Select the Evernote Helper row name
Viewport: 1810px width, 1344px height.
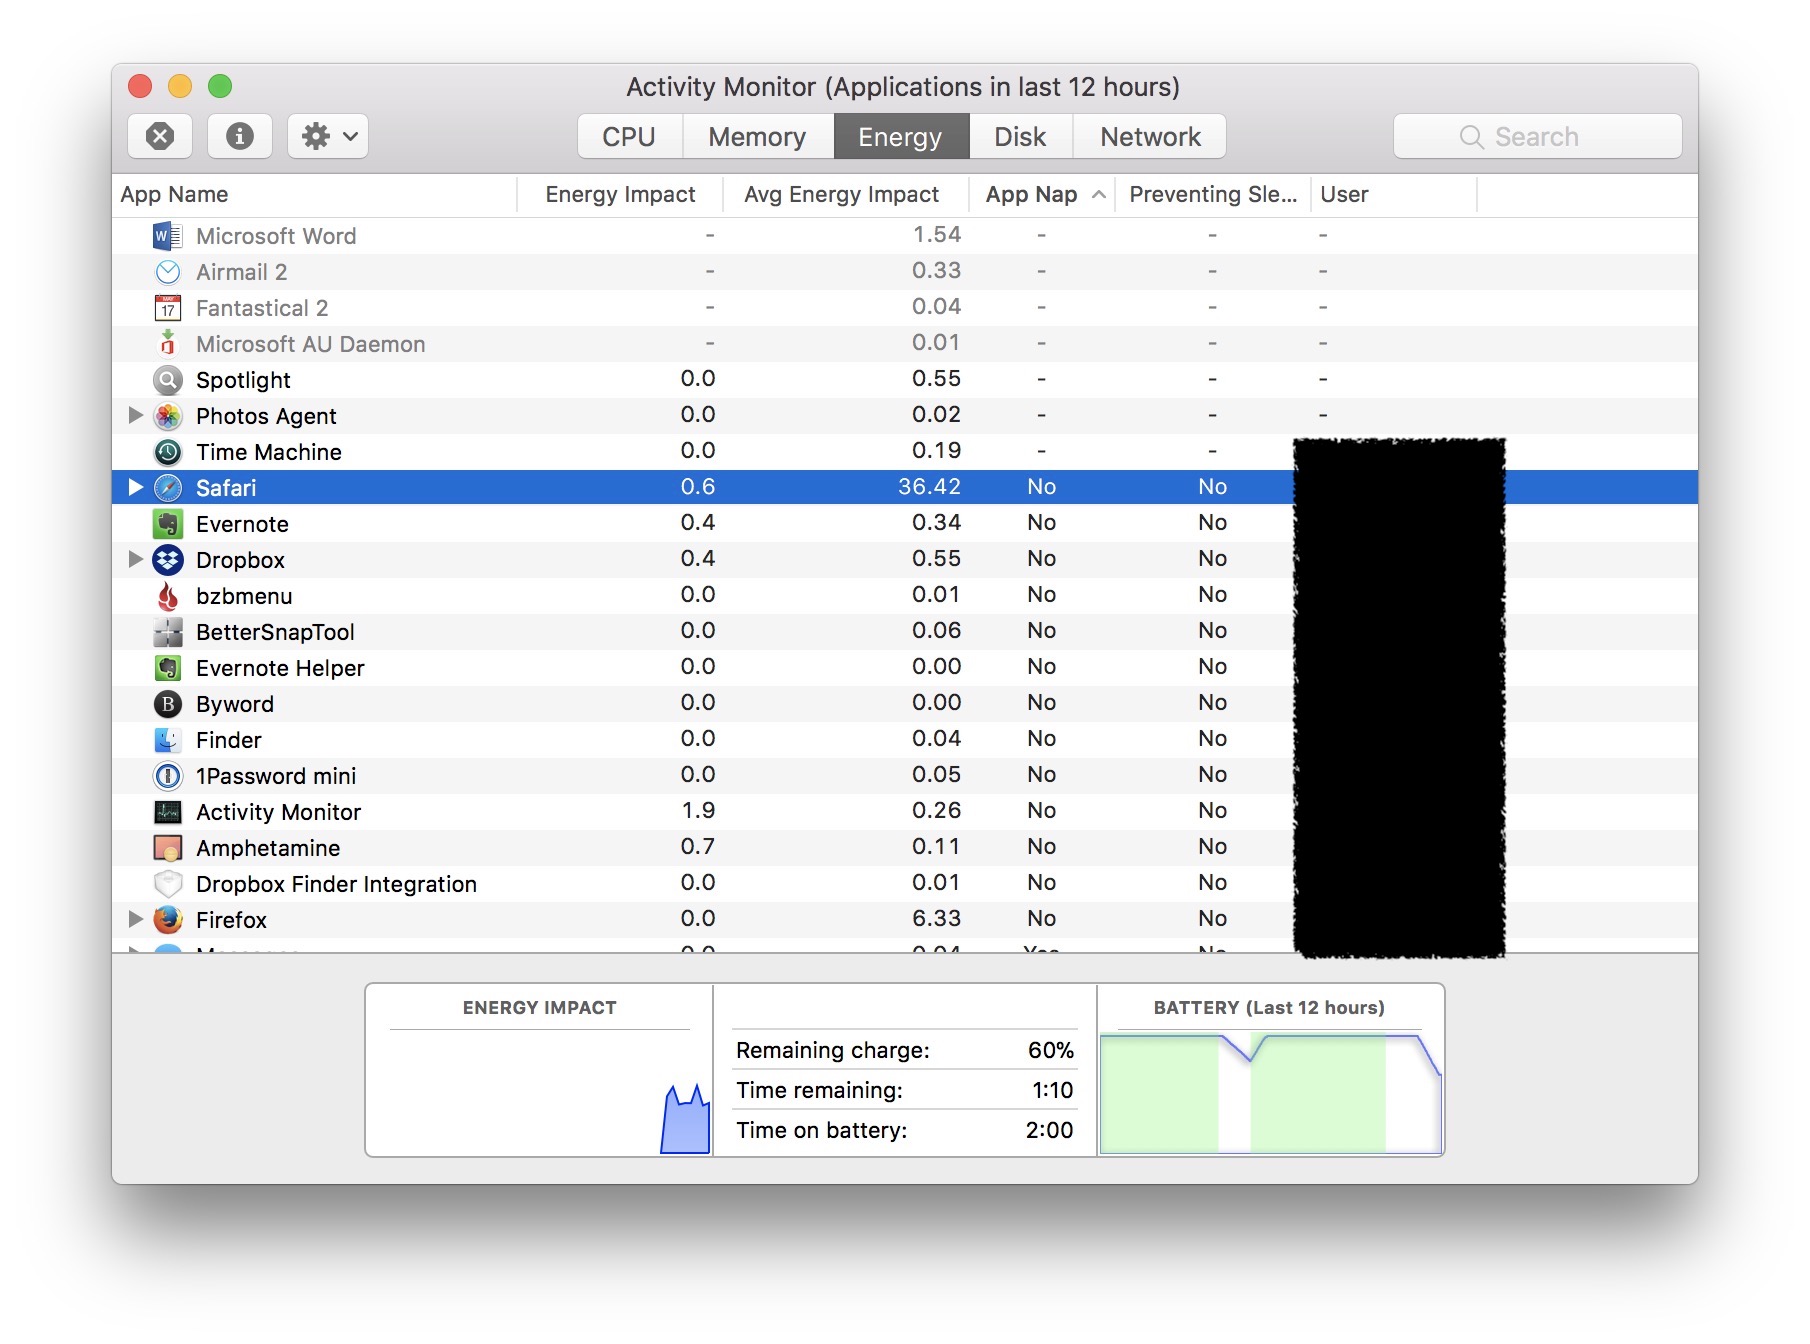coord(280,668)
